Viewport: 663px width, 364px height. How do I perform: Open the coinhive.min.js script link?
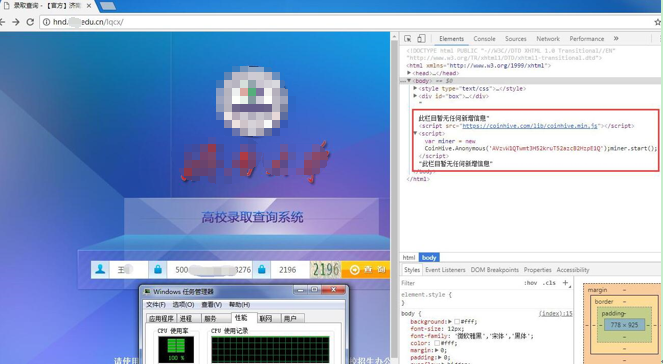530,126
